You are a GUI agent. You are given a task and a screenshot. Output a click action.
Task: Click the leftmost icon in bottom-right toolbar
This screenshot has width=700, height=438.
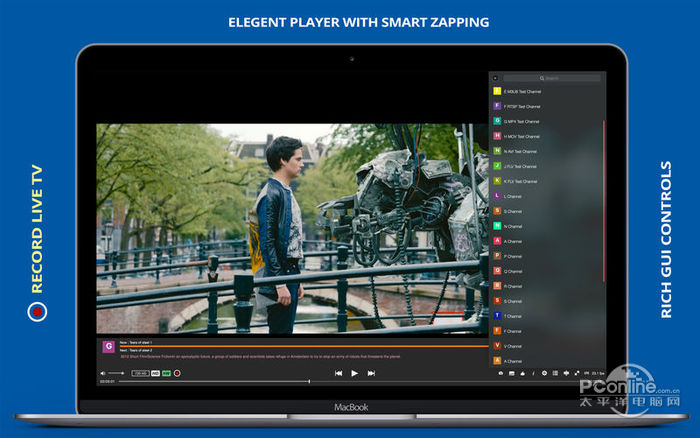click(501, 373)
